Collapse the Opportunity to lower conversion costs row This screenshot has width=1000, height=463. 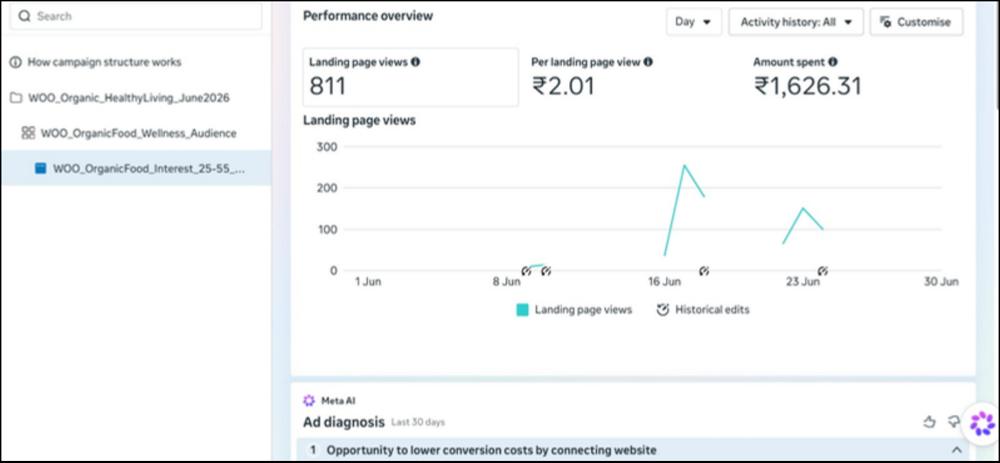pyautogui.click(x=957, y=450)
